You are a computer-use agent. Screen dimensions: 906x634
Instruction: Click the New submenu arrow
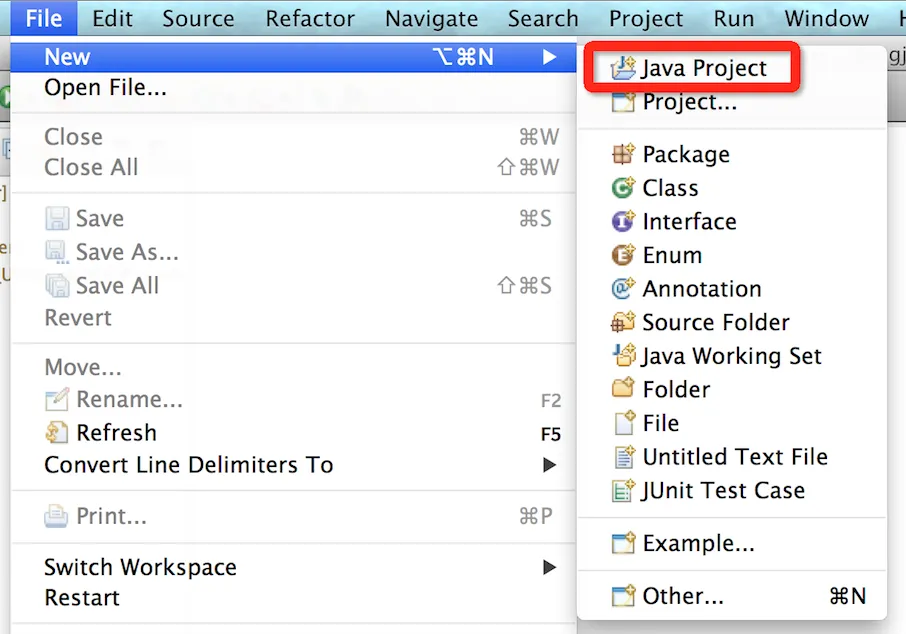[x=549, y=58]
